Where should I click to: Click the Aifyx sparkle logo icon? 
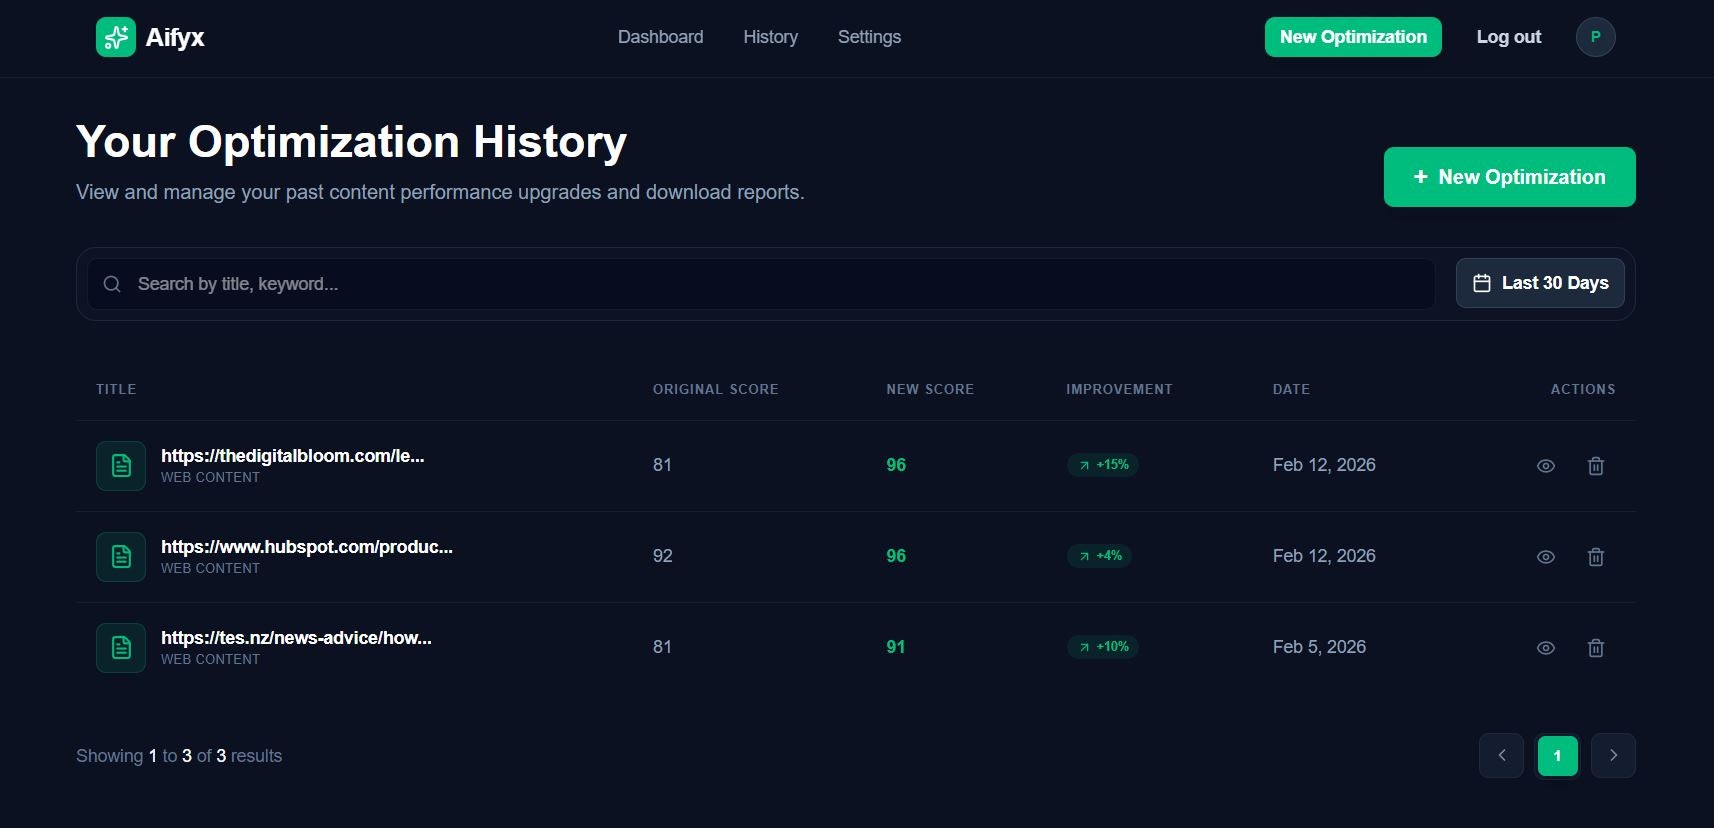pyautogui.click(x=116, y=37)
